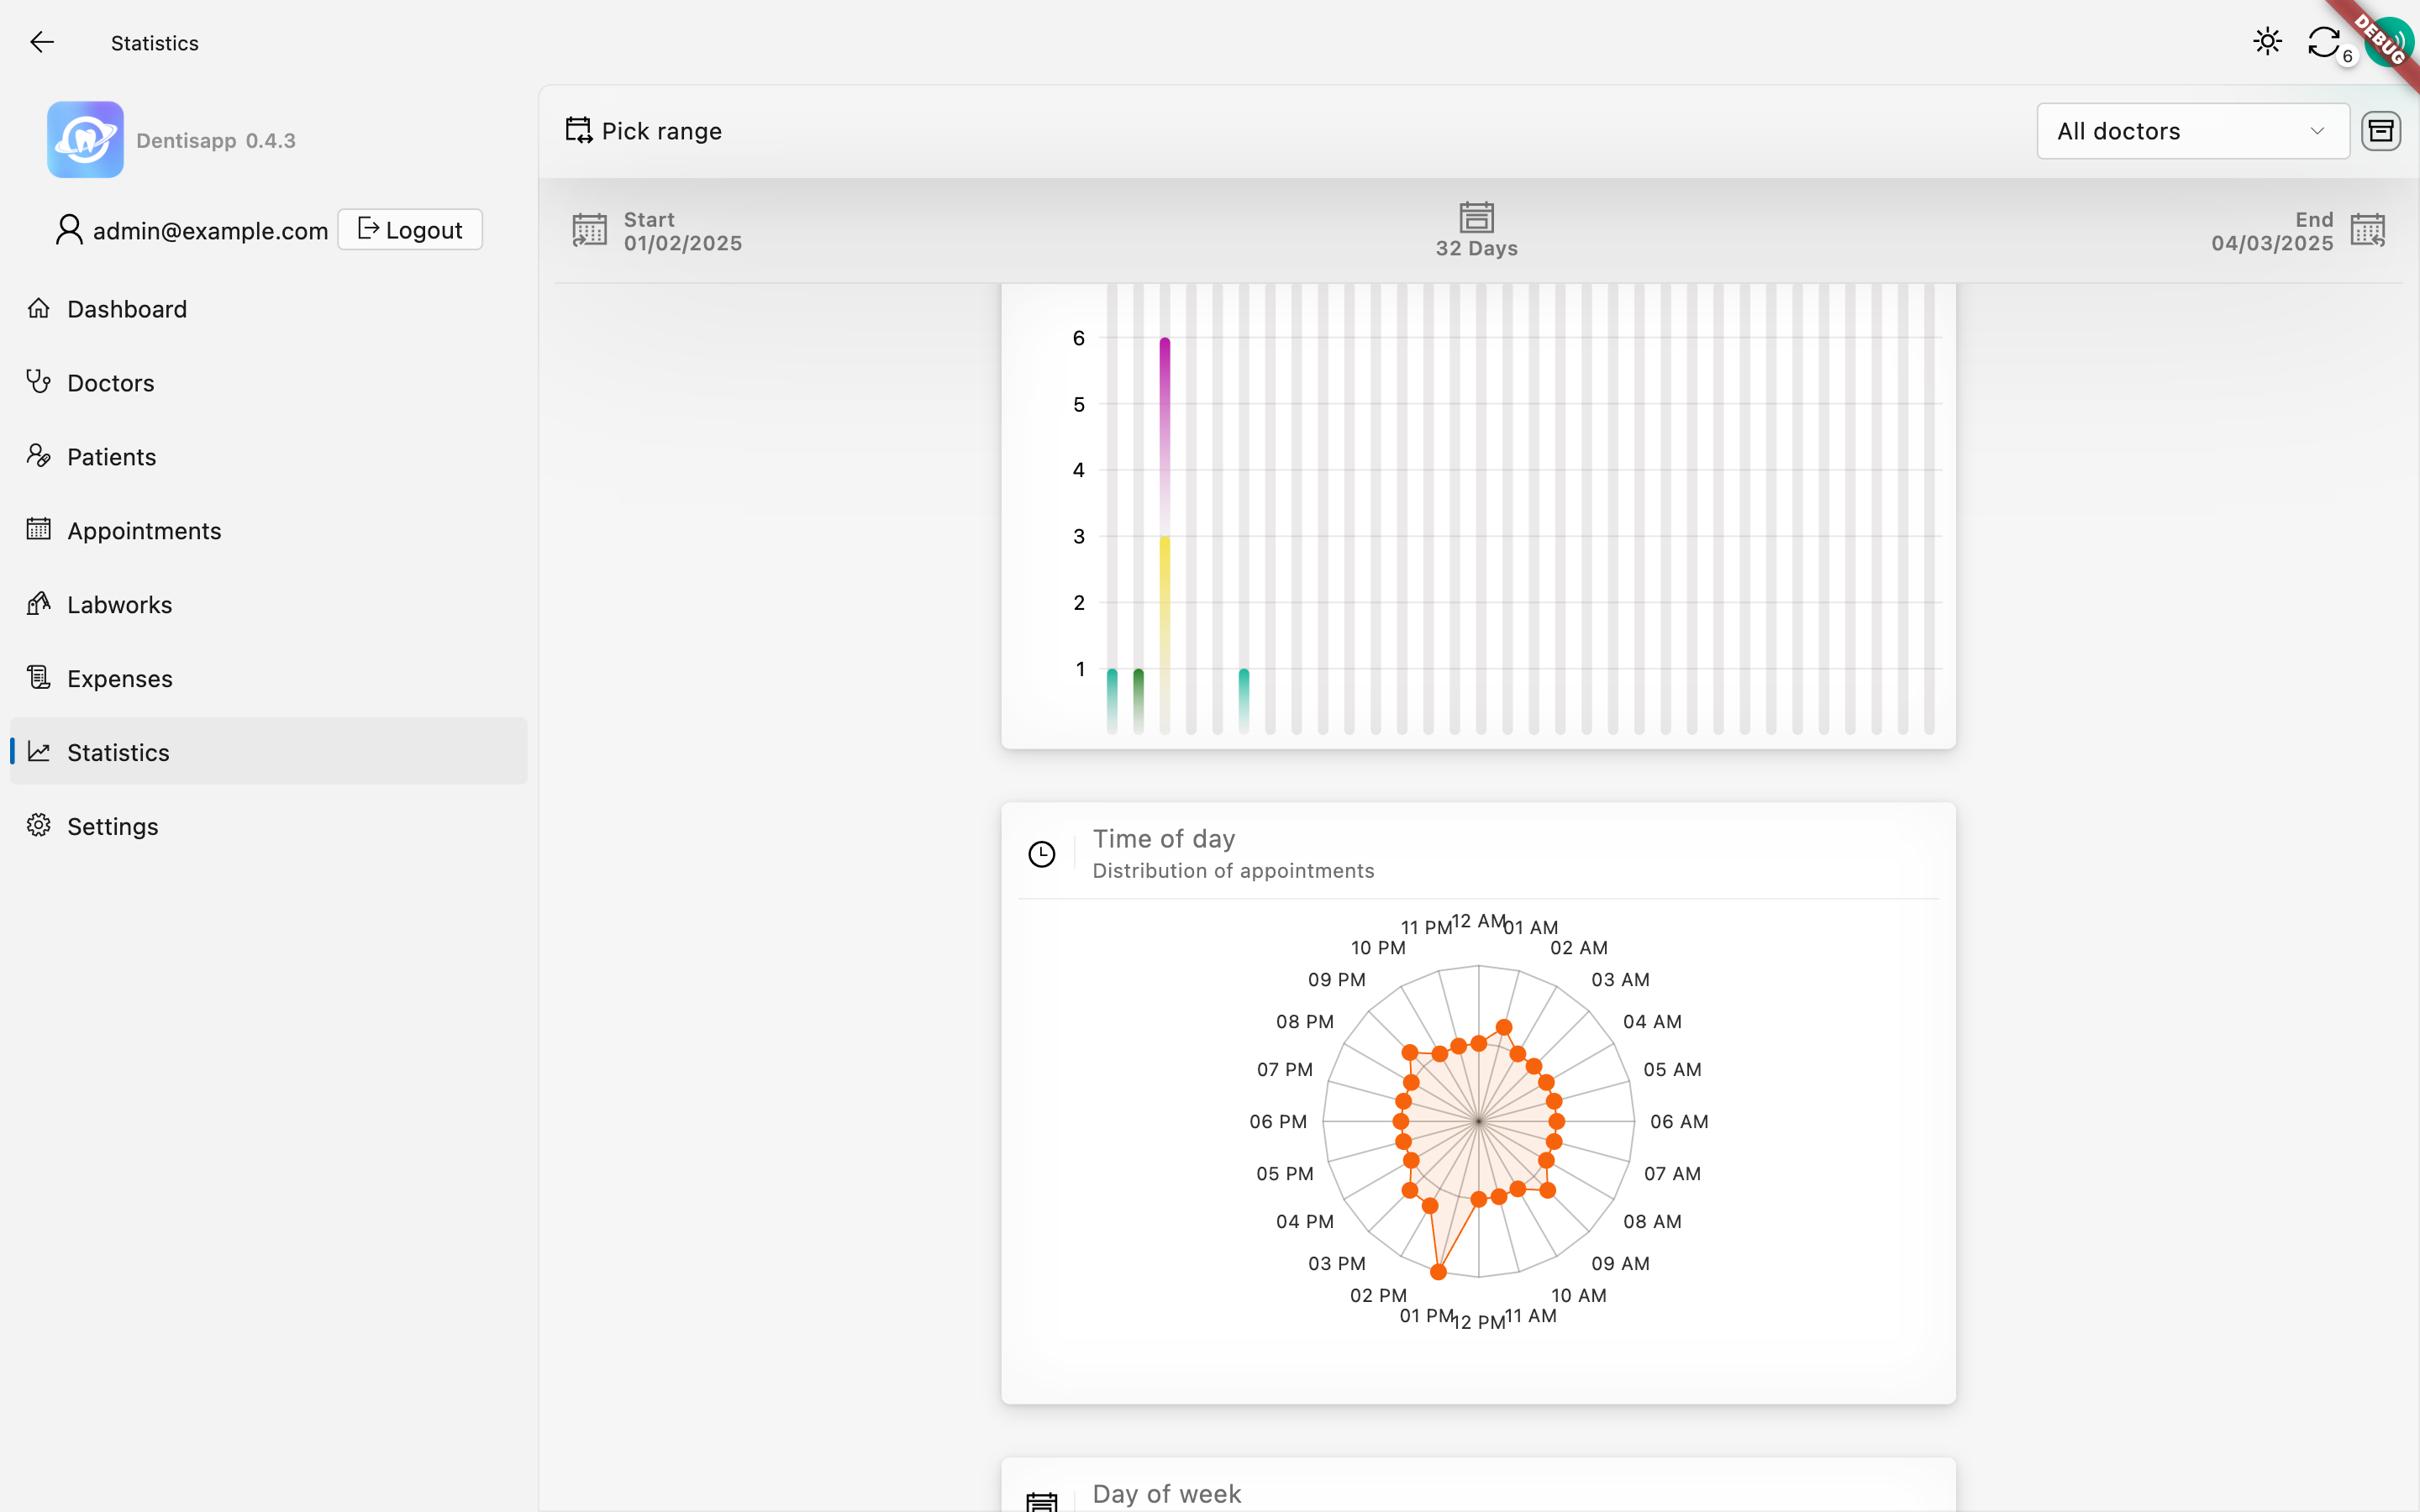Click the Pick range calendar icon
The height and width of the screenshot is (1512, 2420).
point(578,130)
